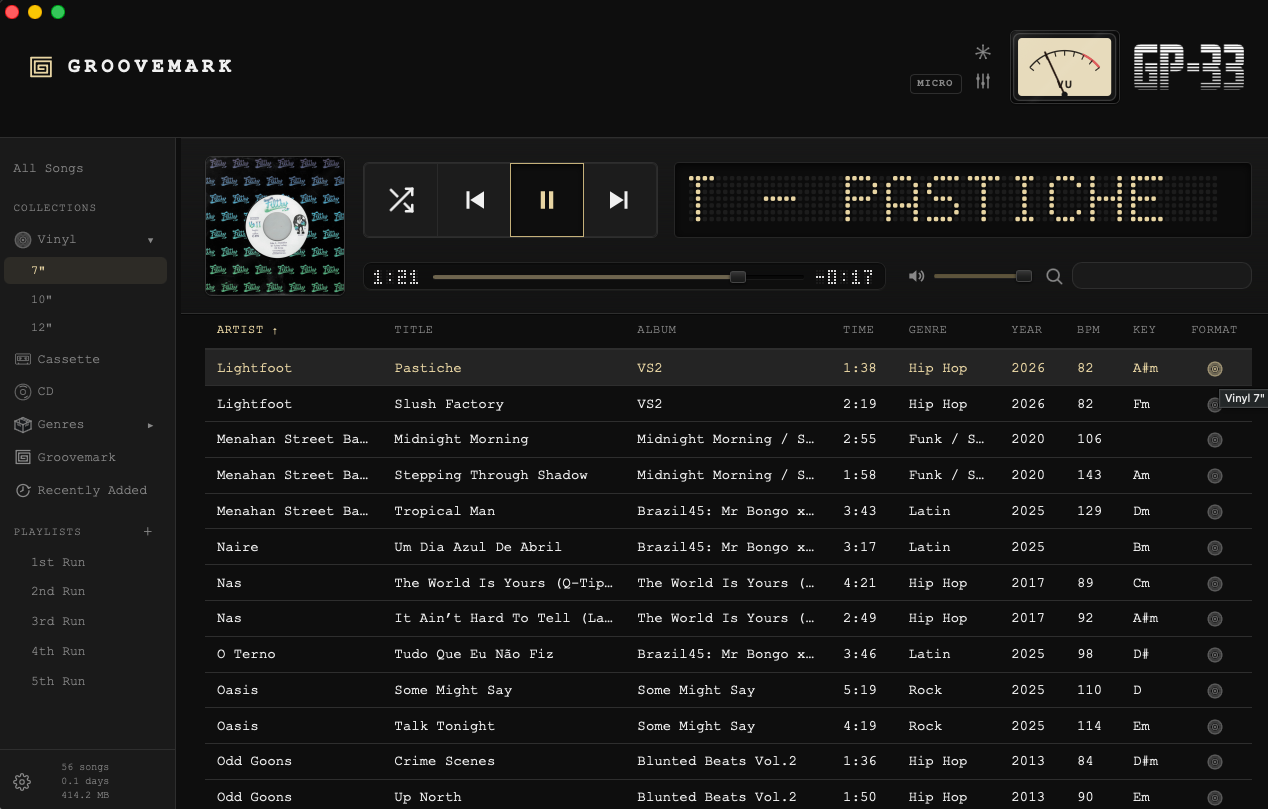This screenshot has width=1268, height=809.
Task: Click vinyl format icon in Some Might Say row
Action: pyautogui.click(x=1215, y=691)
